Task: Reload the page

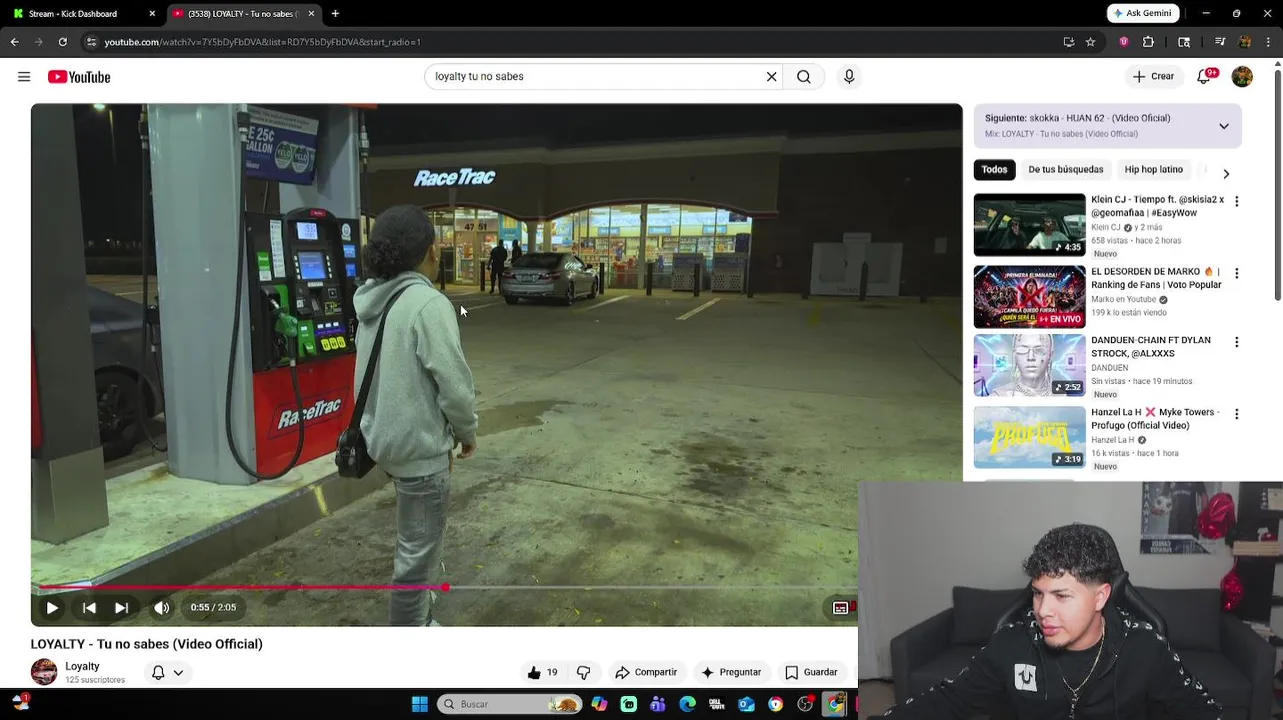Action: coord(63,42)
